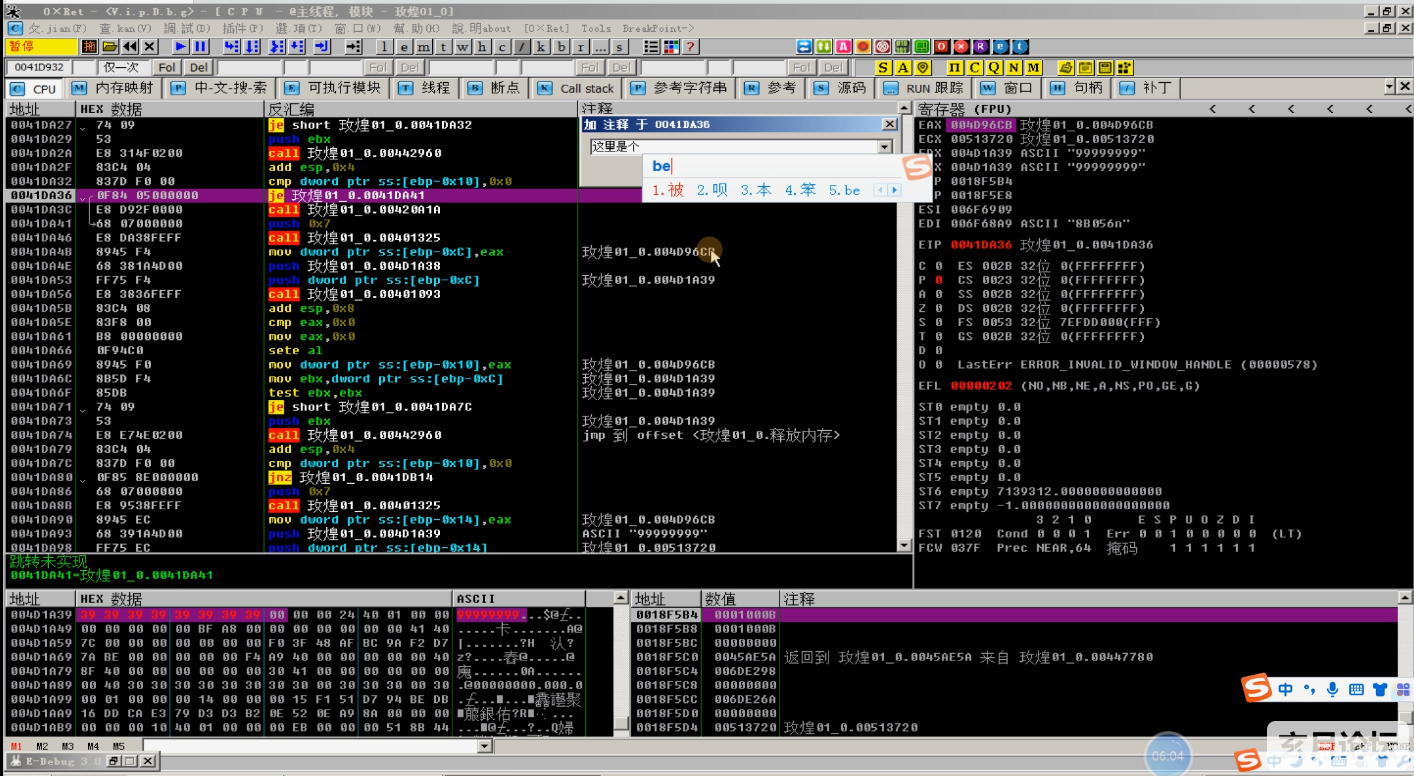
Task: Click the purple 'R' round plugin icon
Action: click(980, 47)
